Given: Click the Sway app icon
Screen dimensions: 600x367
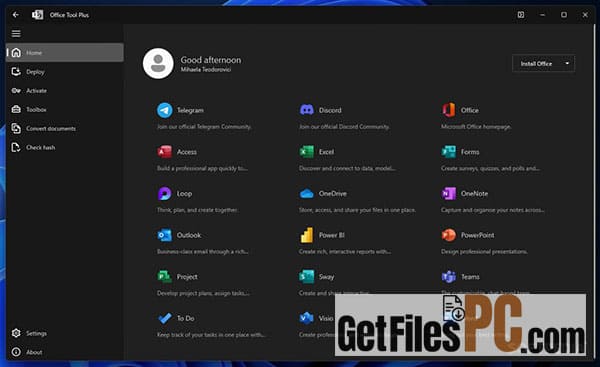Looking at the screenshot, I should point(307,277).
